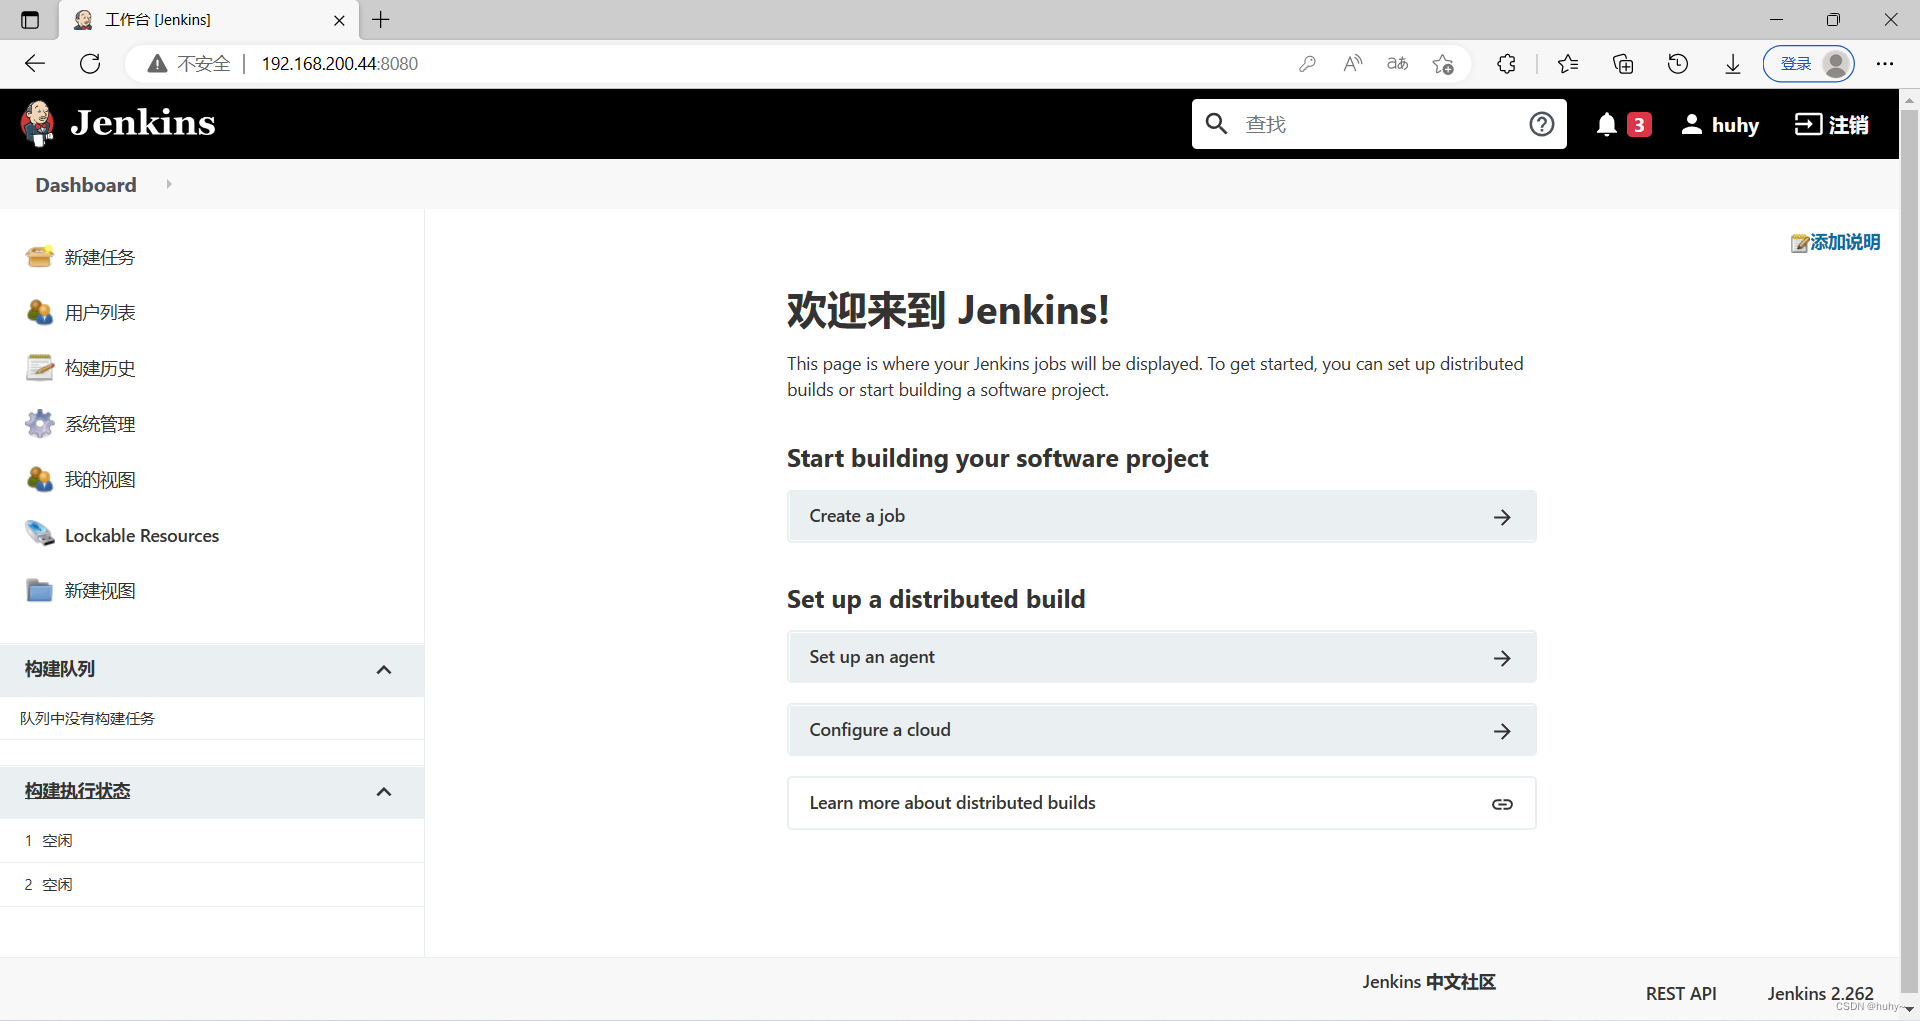Click the password key icon in address bar

tap(1307, 64)
